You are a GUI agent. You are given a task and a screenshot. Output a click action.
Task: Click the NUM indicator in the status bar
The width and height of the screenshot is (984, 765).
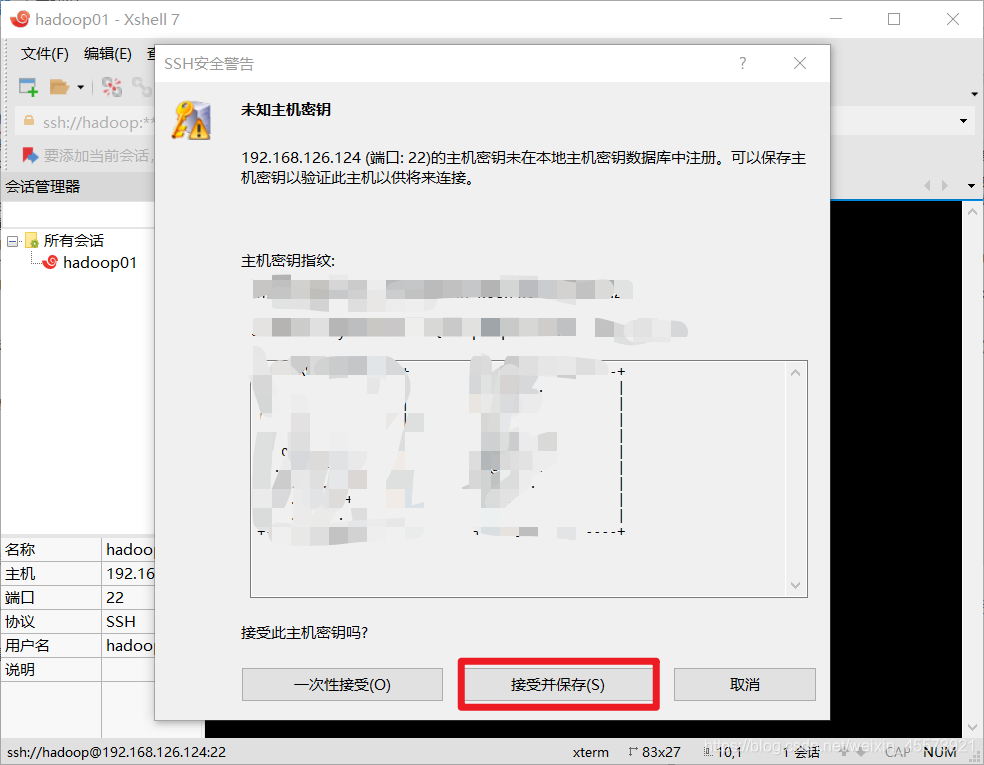940,752
